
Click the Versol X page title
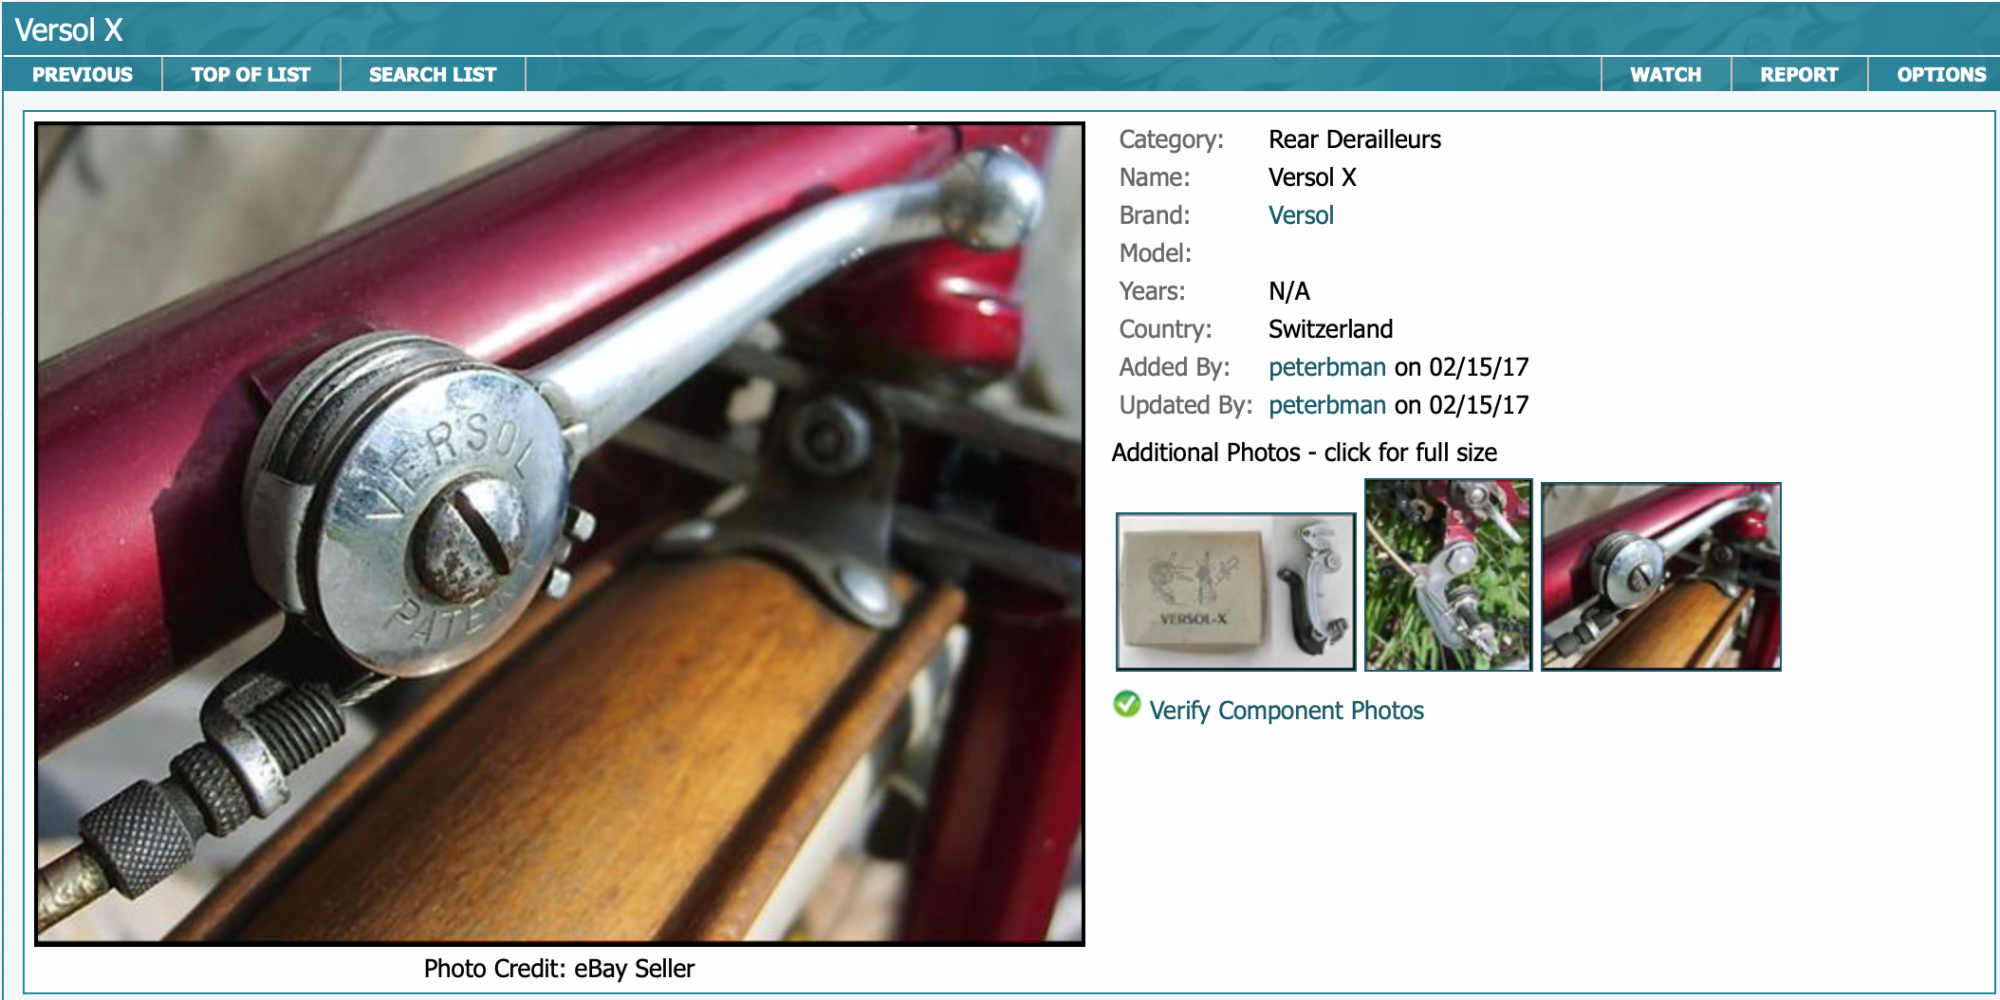coord(69,30)
